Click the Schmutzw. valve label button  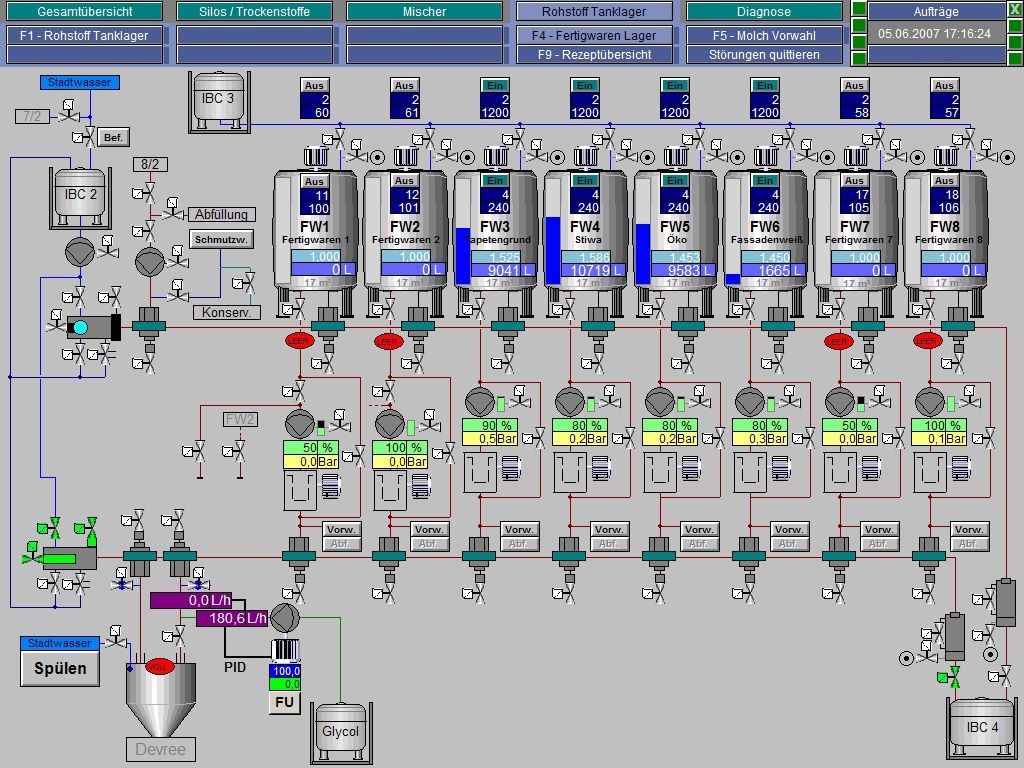pos(220,239)
